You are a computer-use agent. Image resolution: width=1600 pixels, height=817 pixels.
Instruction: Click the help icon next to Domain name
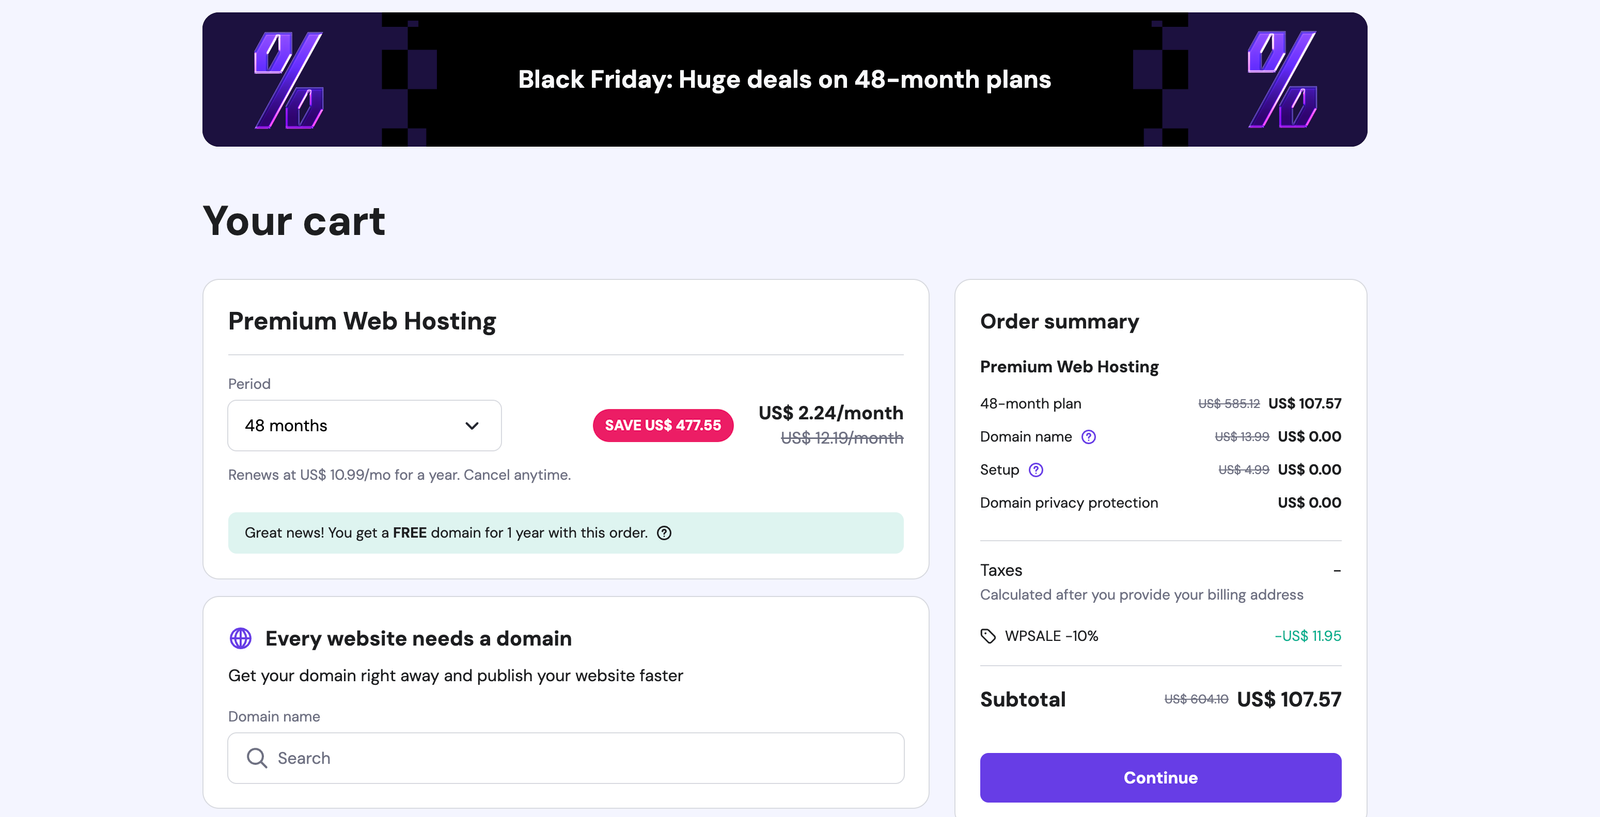click(1089, 436)
